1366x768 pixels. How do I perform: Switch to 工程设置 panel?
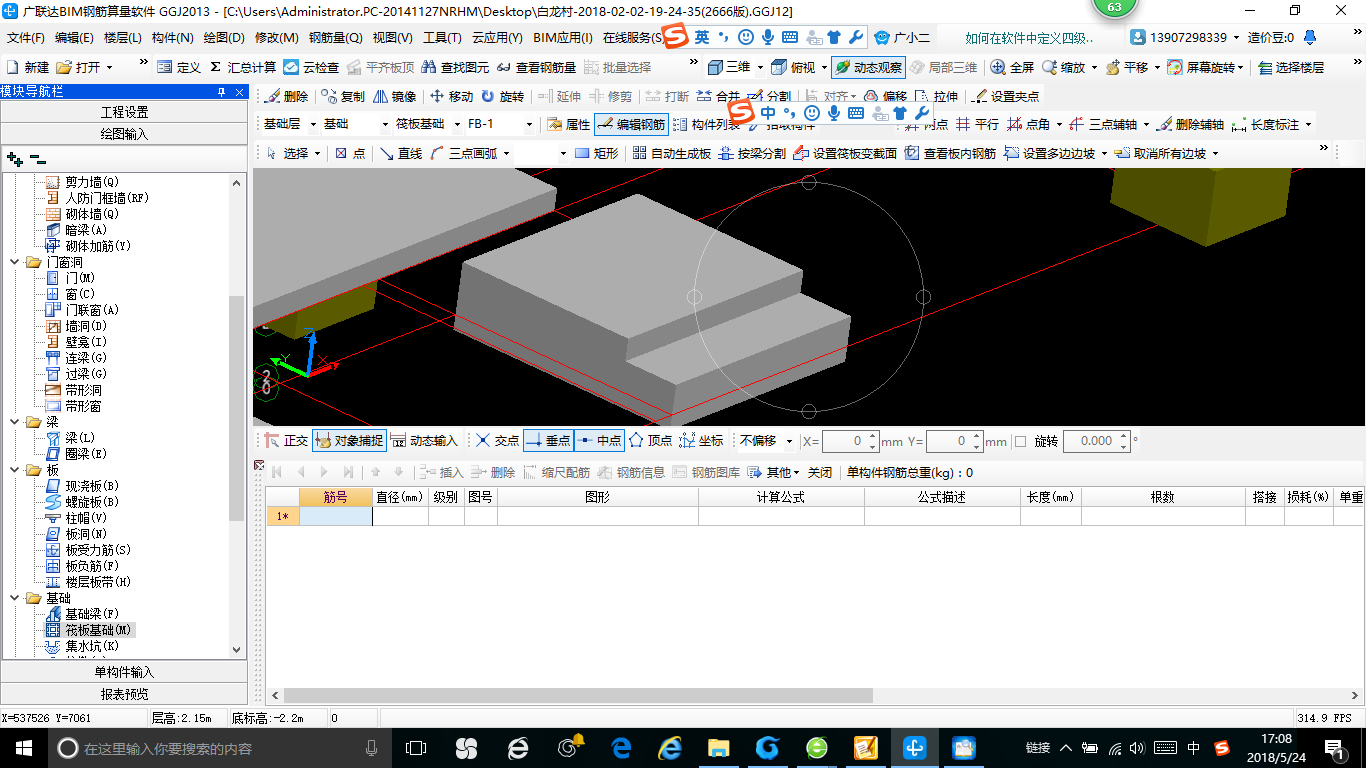[124, 112]
